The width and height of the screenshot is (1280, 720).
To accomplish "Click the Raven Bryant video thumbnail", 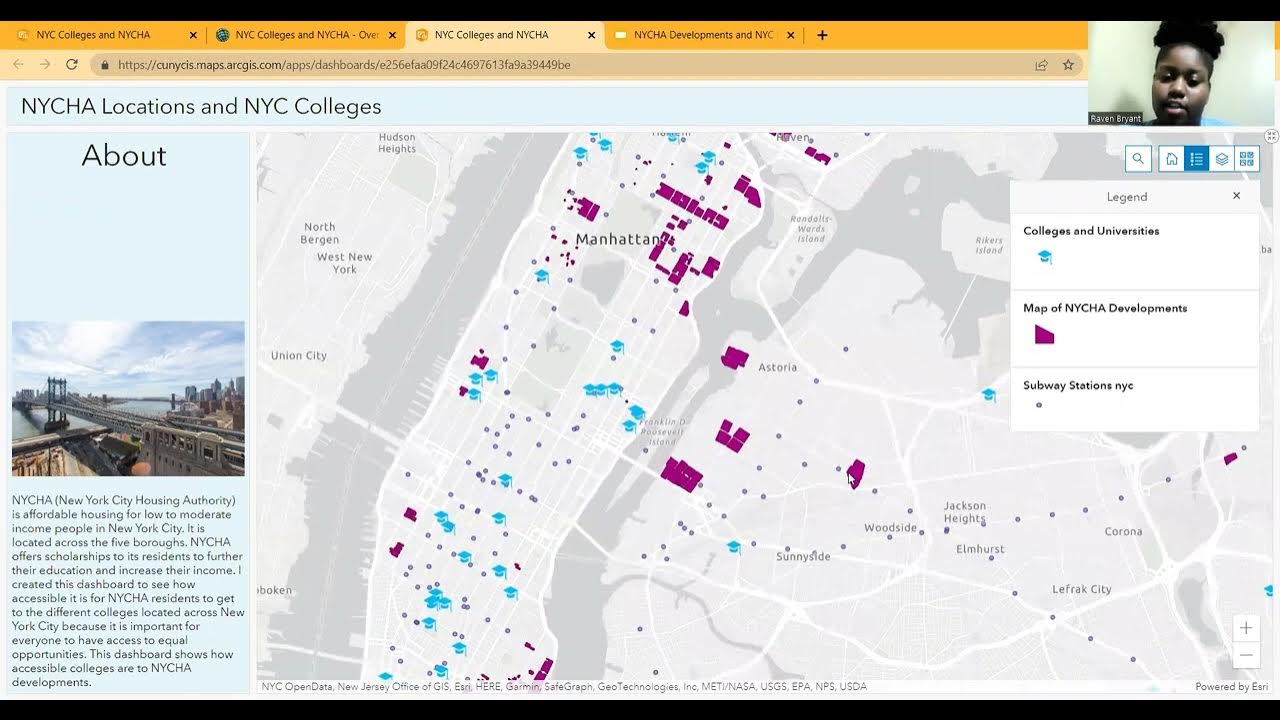I will [1184, 74].
